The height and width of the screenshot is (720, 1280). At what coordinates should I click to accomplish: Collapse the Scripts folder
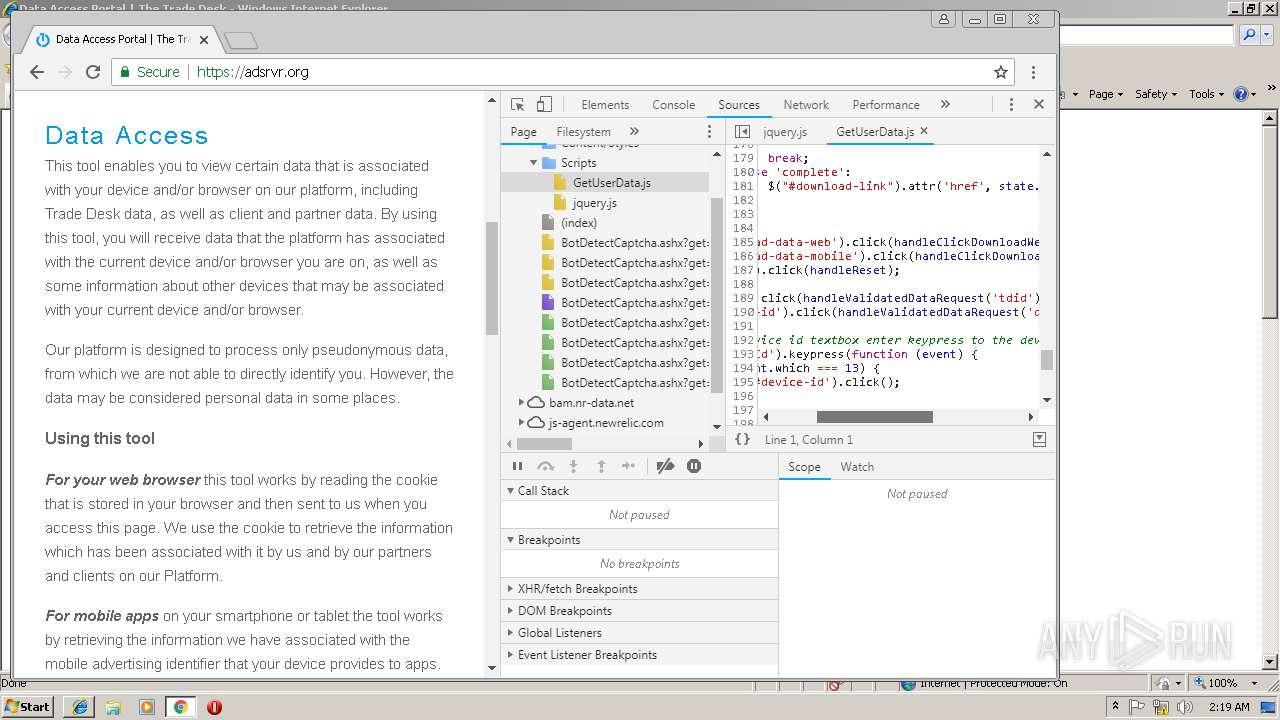pos(534,162)
